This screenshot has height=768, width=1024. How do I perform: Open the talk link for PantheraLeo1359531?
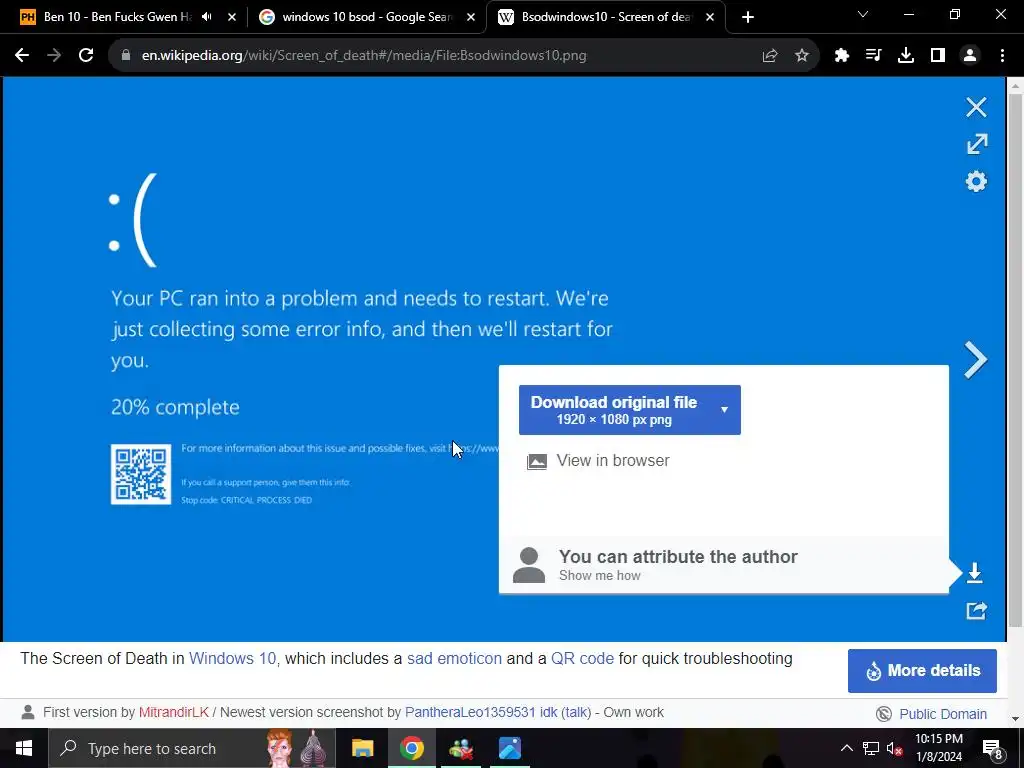click(577, 712)
